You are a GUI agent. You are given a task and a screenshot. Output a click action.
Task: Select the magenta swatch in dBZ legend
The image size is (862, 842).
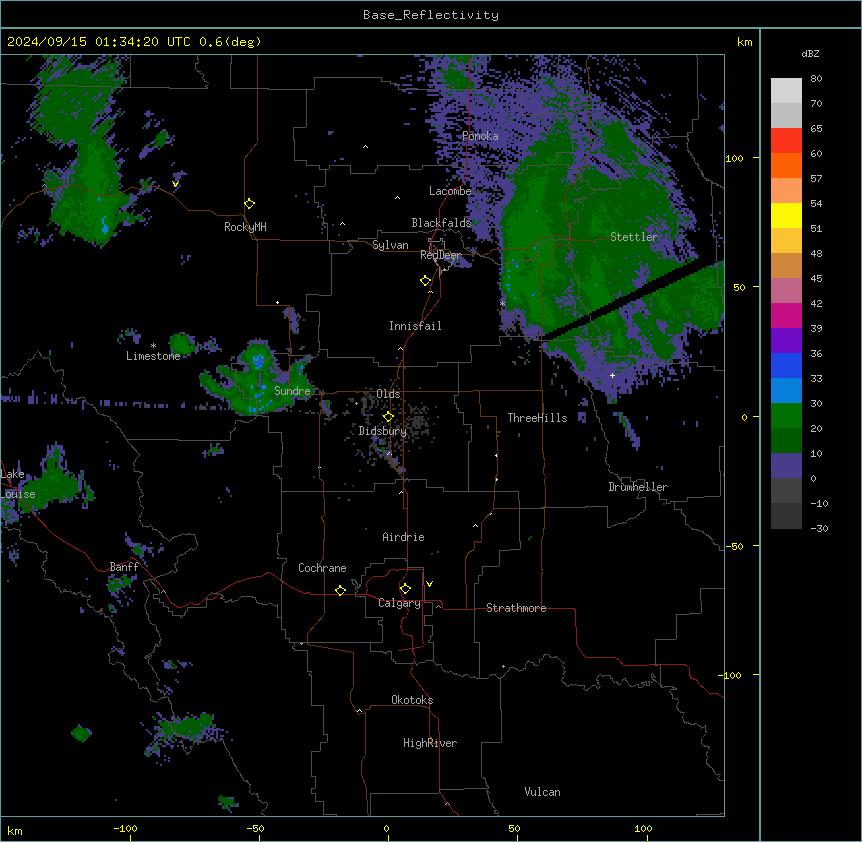coord(786,315)
